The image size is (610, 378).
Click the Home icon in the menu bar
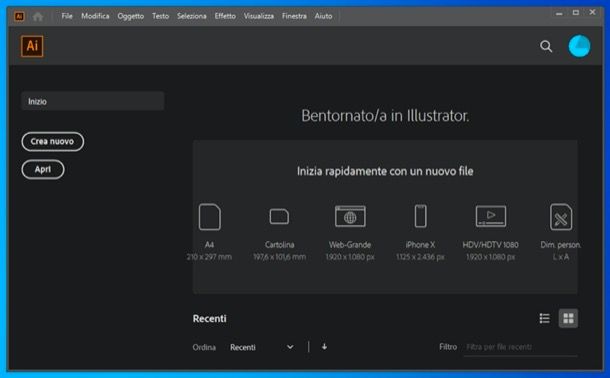click(x=38, y=16)
